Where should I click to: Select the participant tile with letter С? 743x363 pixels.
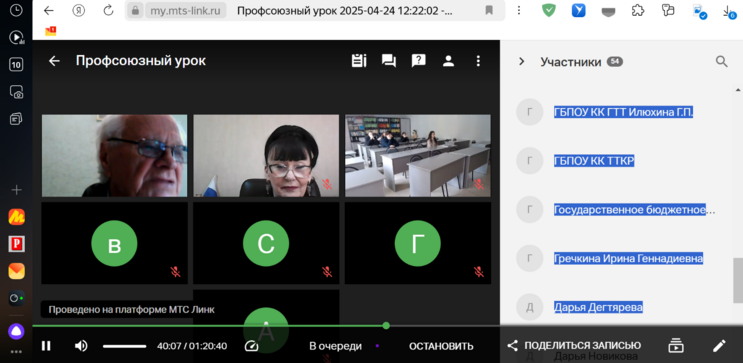266,244
